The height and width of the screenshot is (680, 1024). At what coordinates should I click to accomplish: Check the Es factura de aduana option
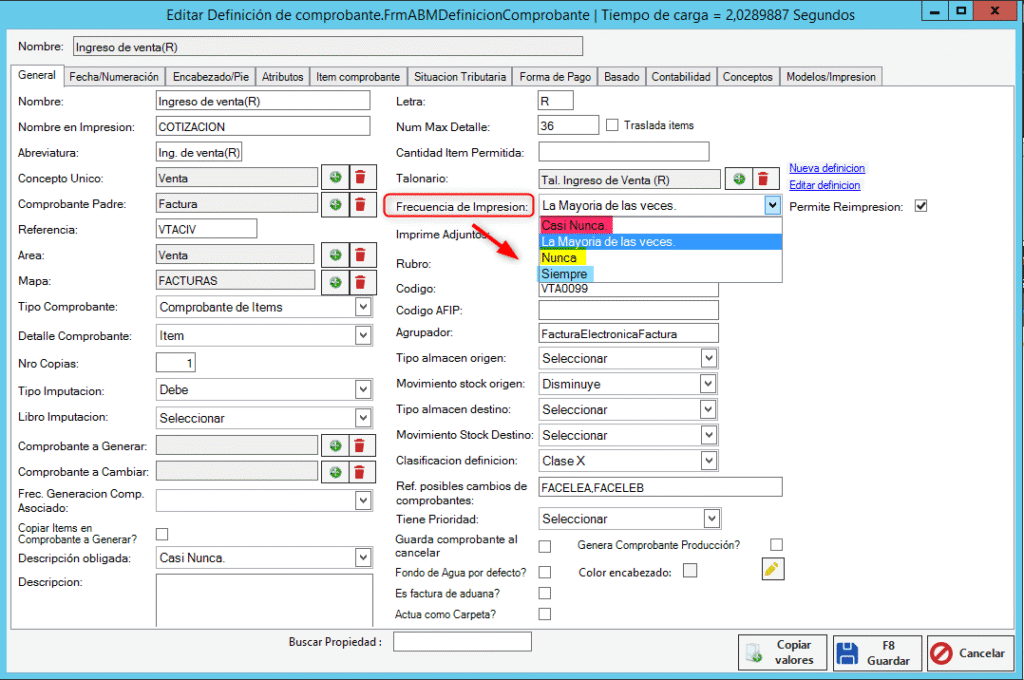545,593
